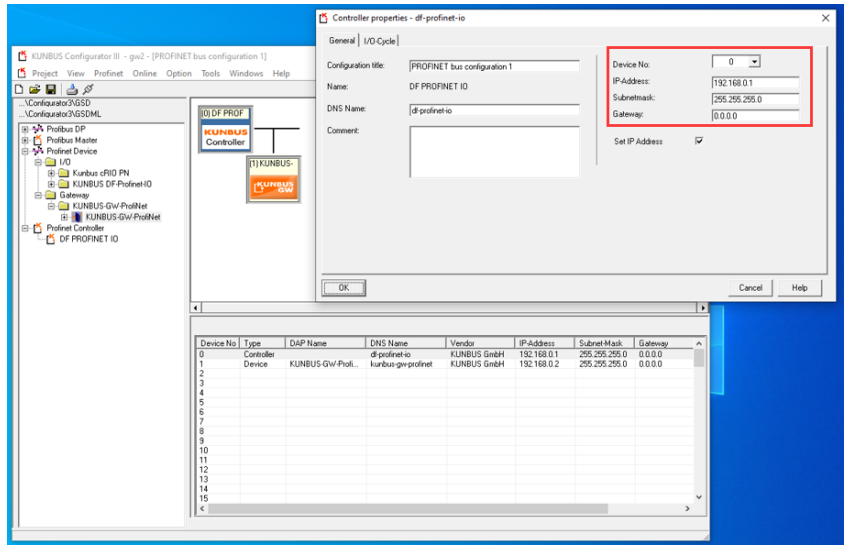The width and height of the screenshot is (850, 550).
Task: Click the 192.168.0.2 table cell
Action: point(538,364)
